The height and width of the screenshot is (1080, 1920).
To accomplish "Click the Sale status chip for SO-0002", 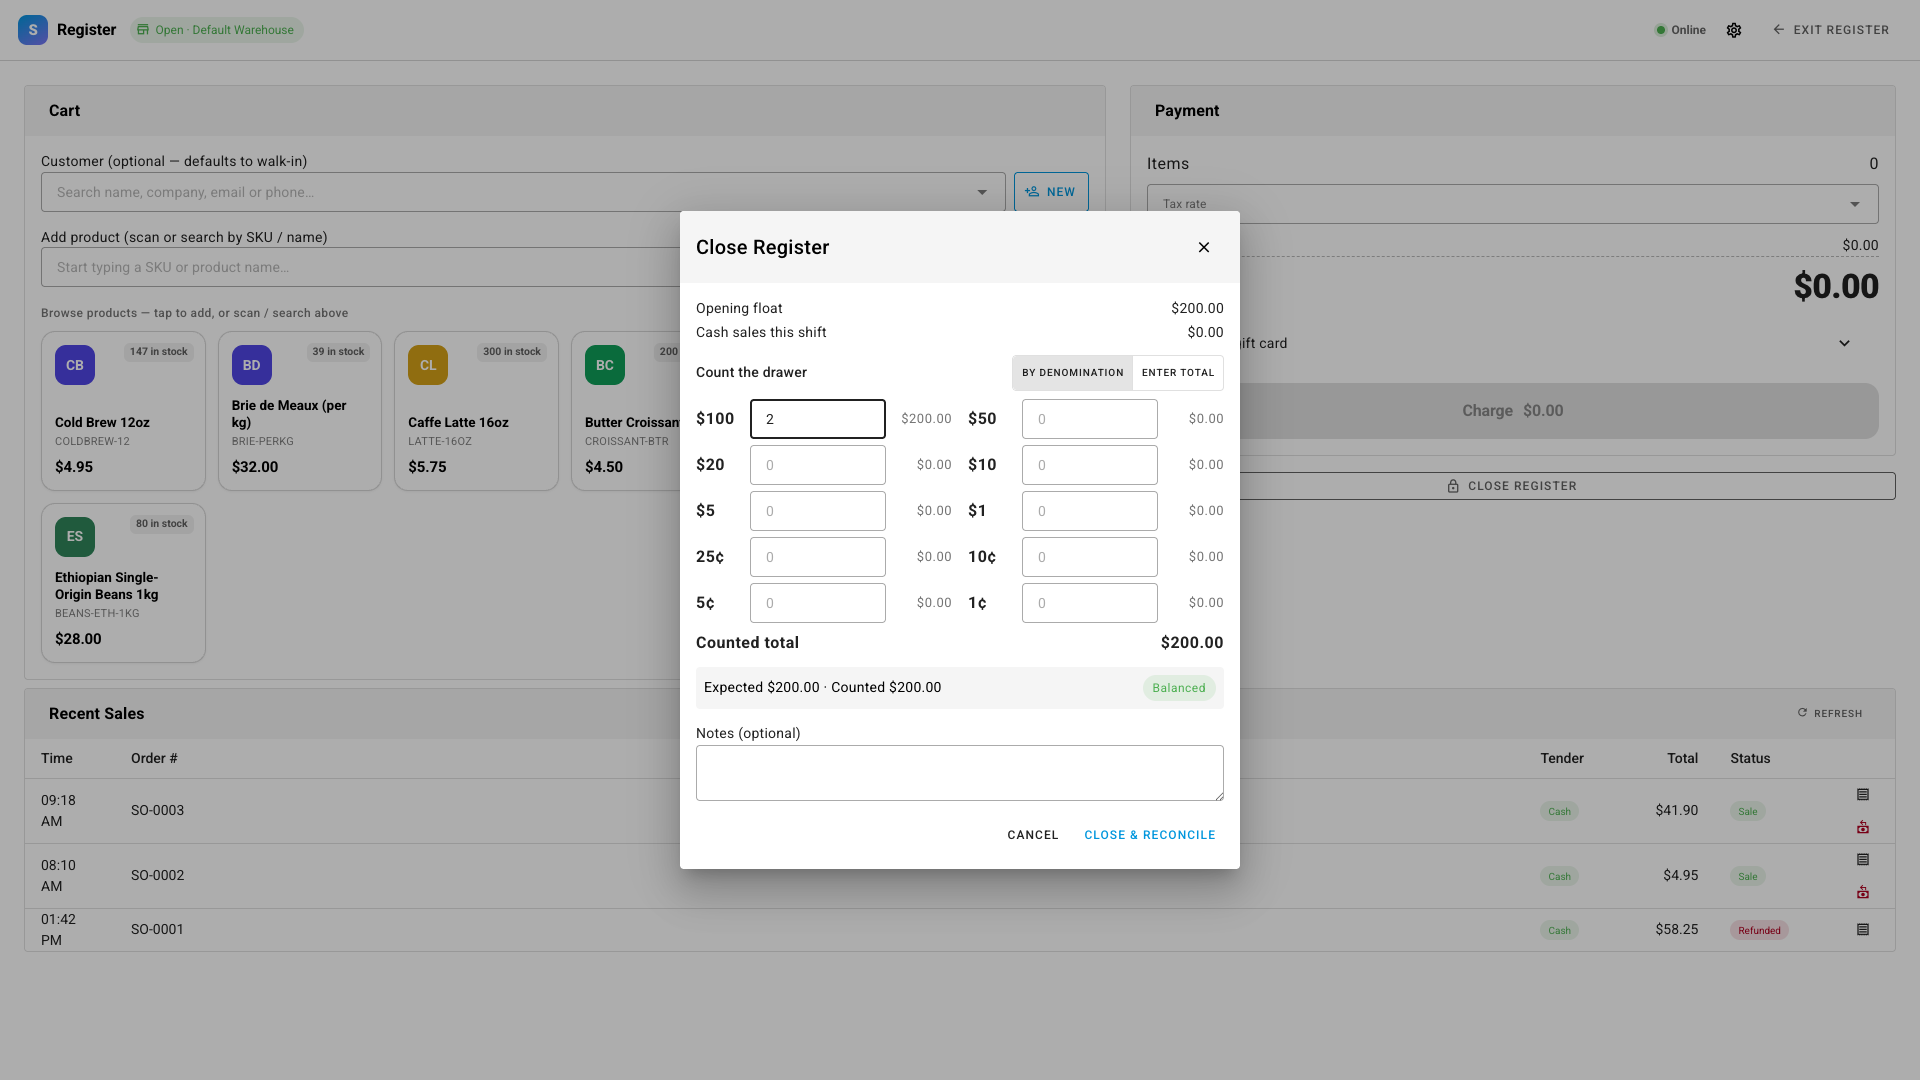I will tap(1747, 876).
